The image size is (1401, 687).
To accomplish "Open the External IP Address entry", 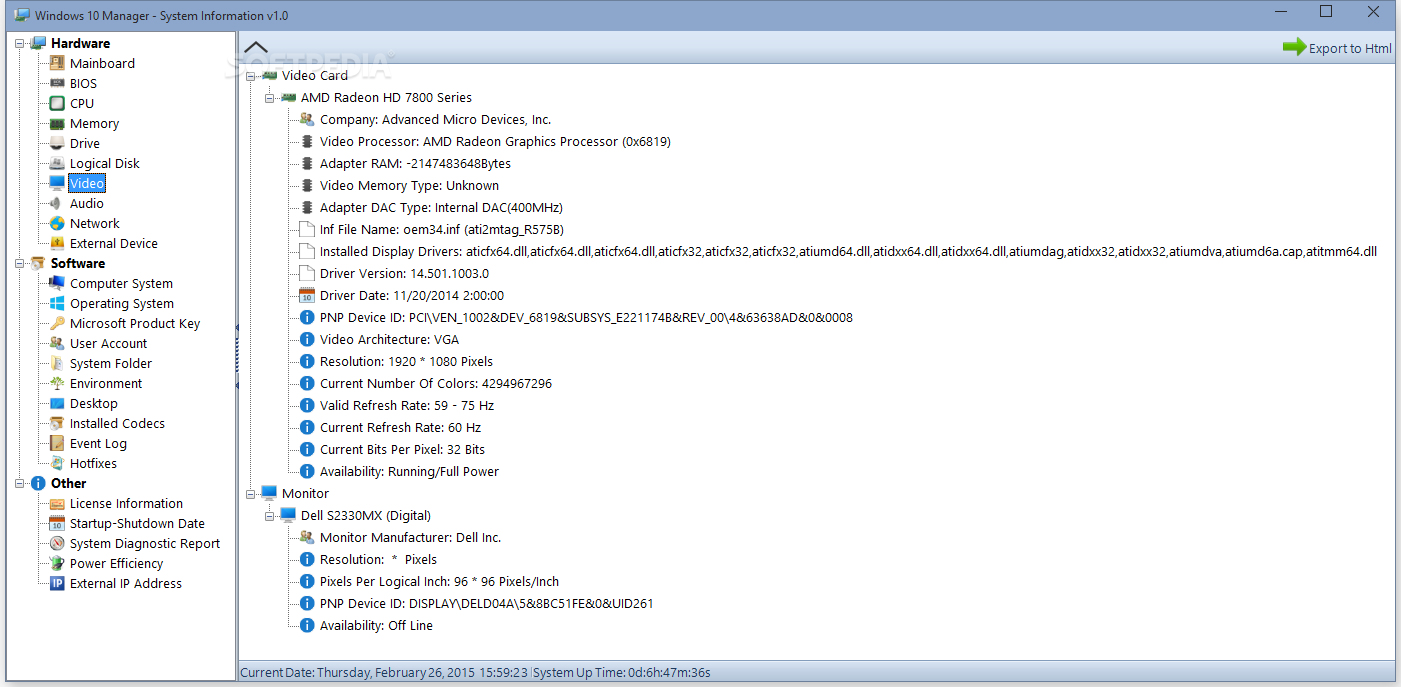I will click(x=126, y=583).
